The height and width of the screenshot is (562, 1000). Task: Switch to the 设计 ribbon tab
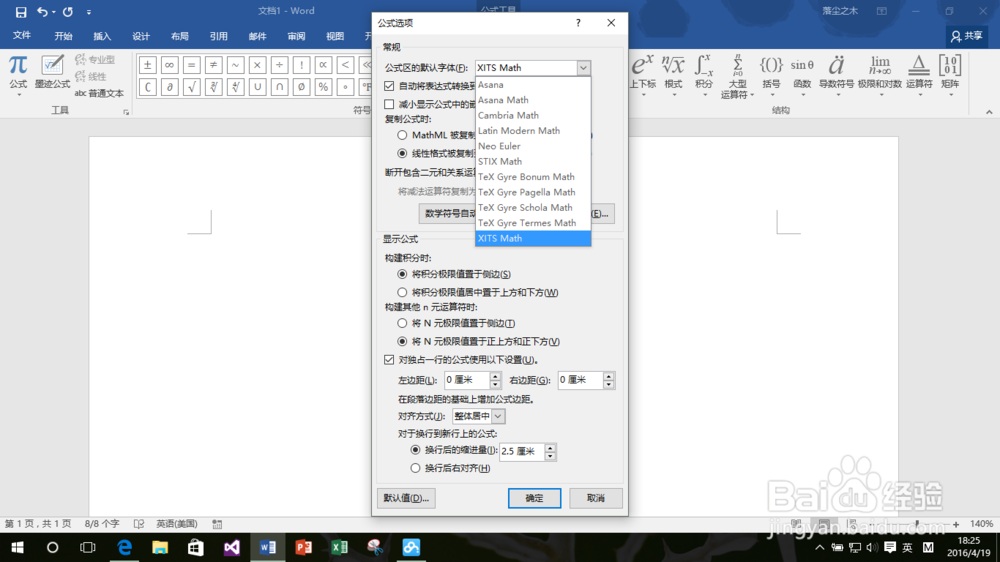(141, 36)
